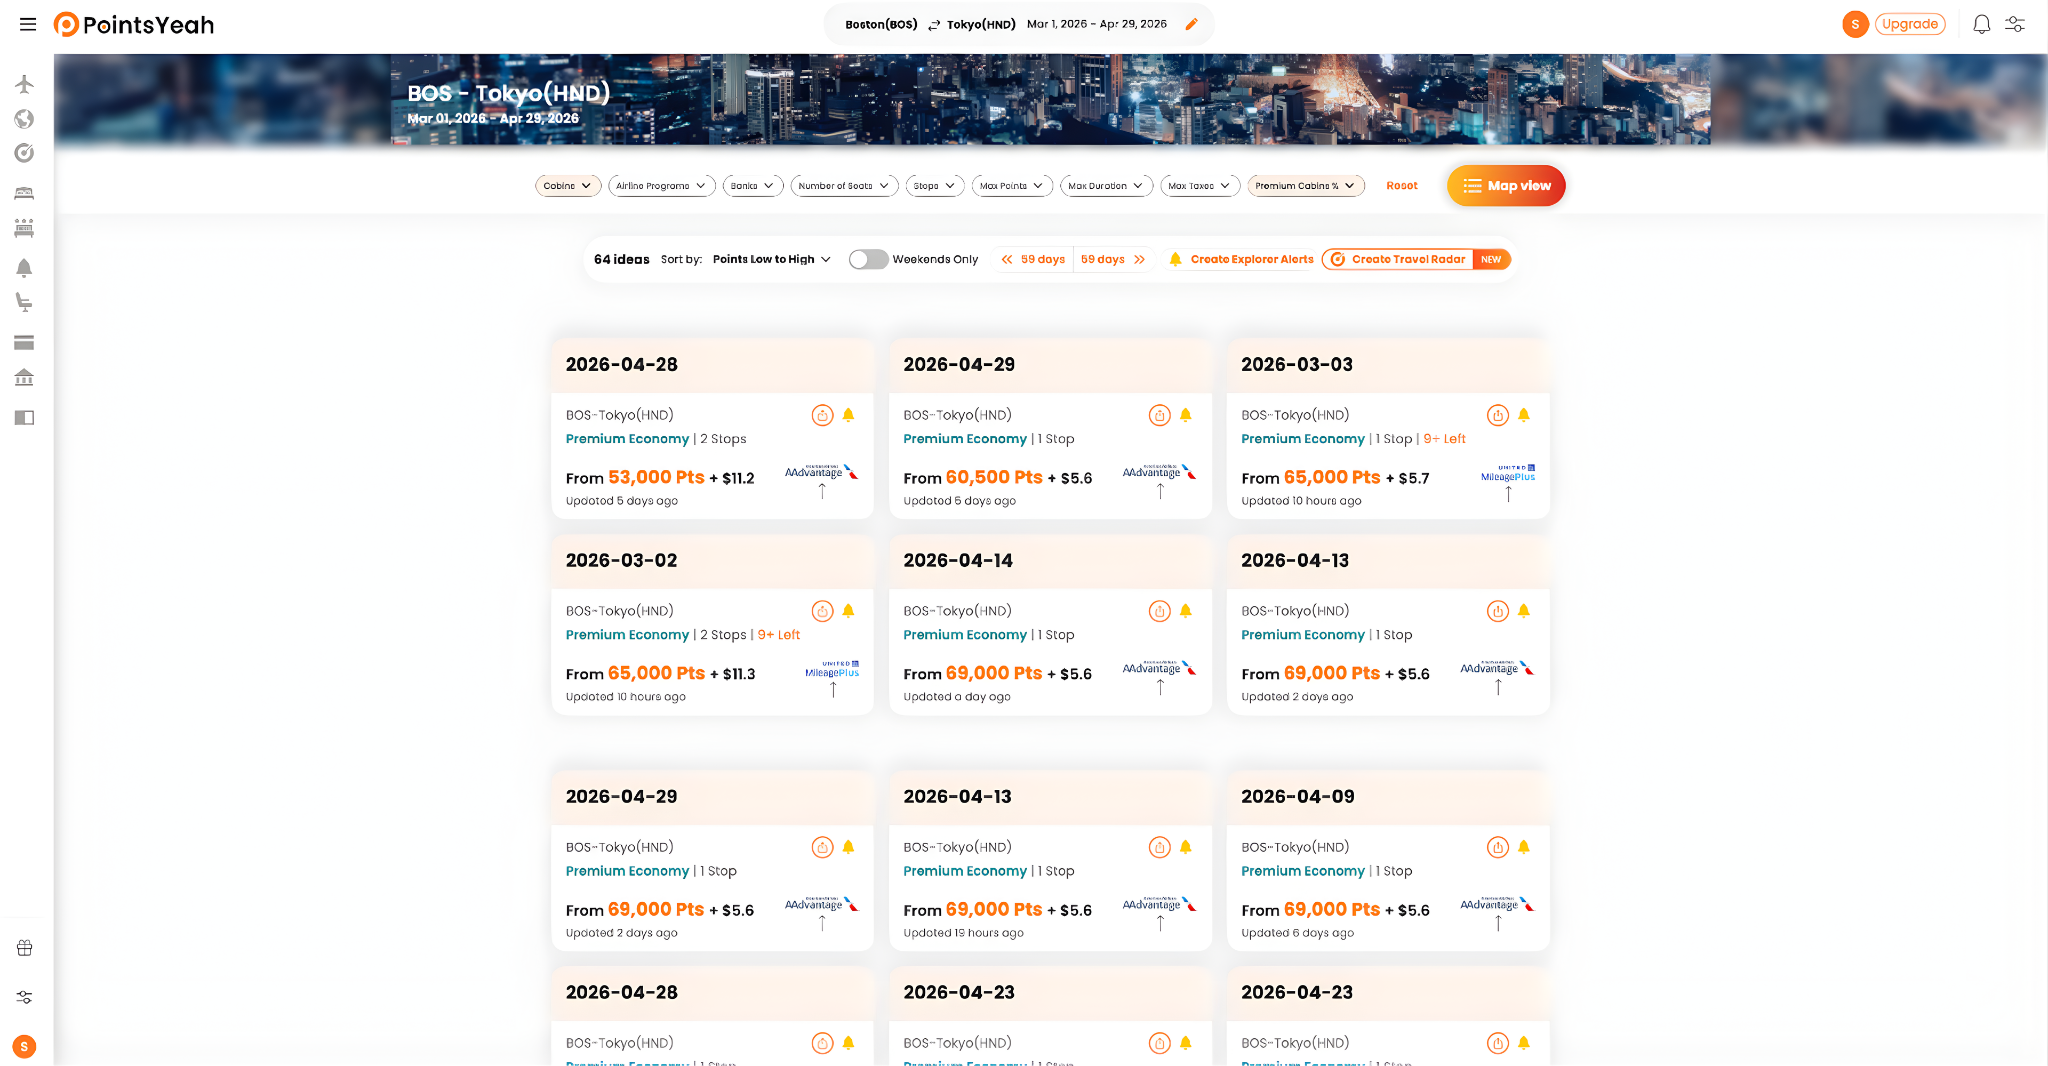The width and height of the screenshot is (2048, 1066).
Task: Switch to Map view
Action: pos(1505,186)
